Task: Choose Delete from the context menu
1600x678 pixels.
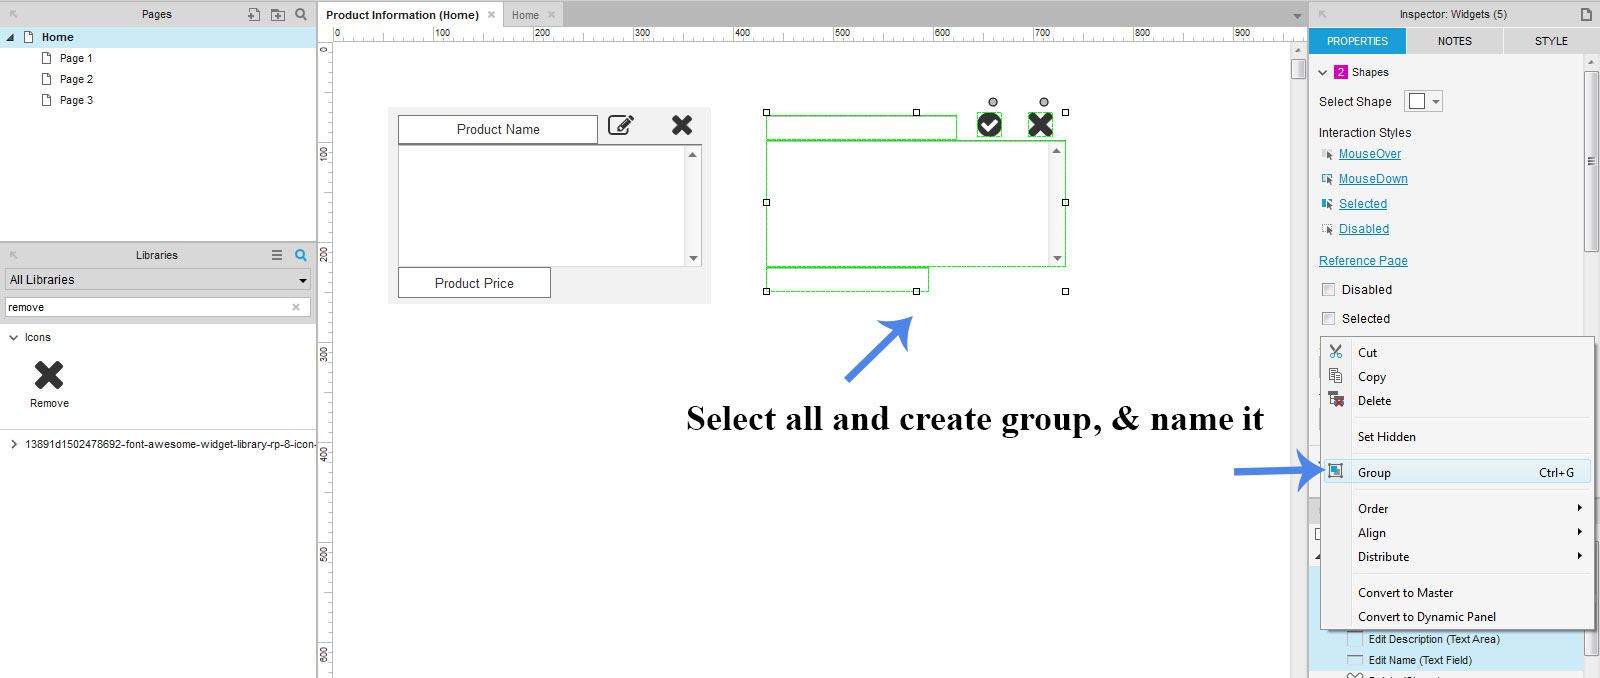Action: pyautogui.click(x=1458, y=401)
